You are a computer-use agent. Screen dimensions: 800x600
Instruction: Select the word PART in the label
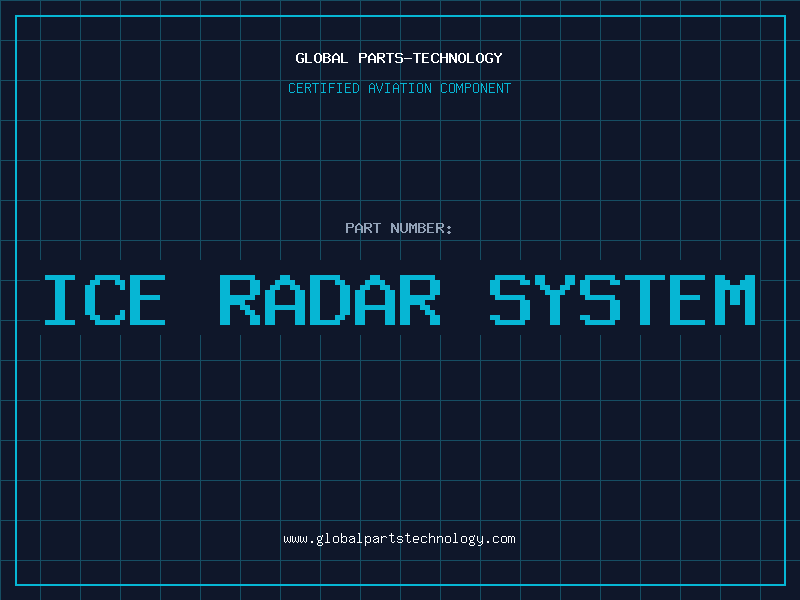click(363, 228)
